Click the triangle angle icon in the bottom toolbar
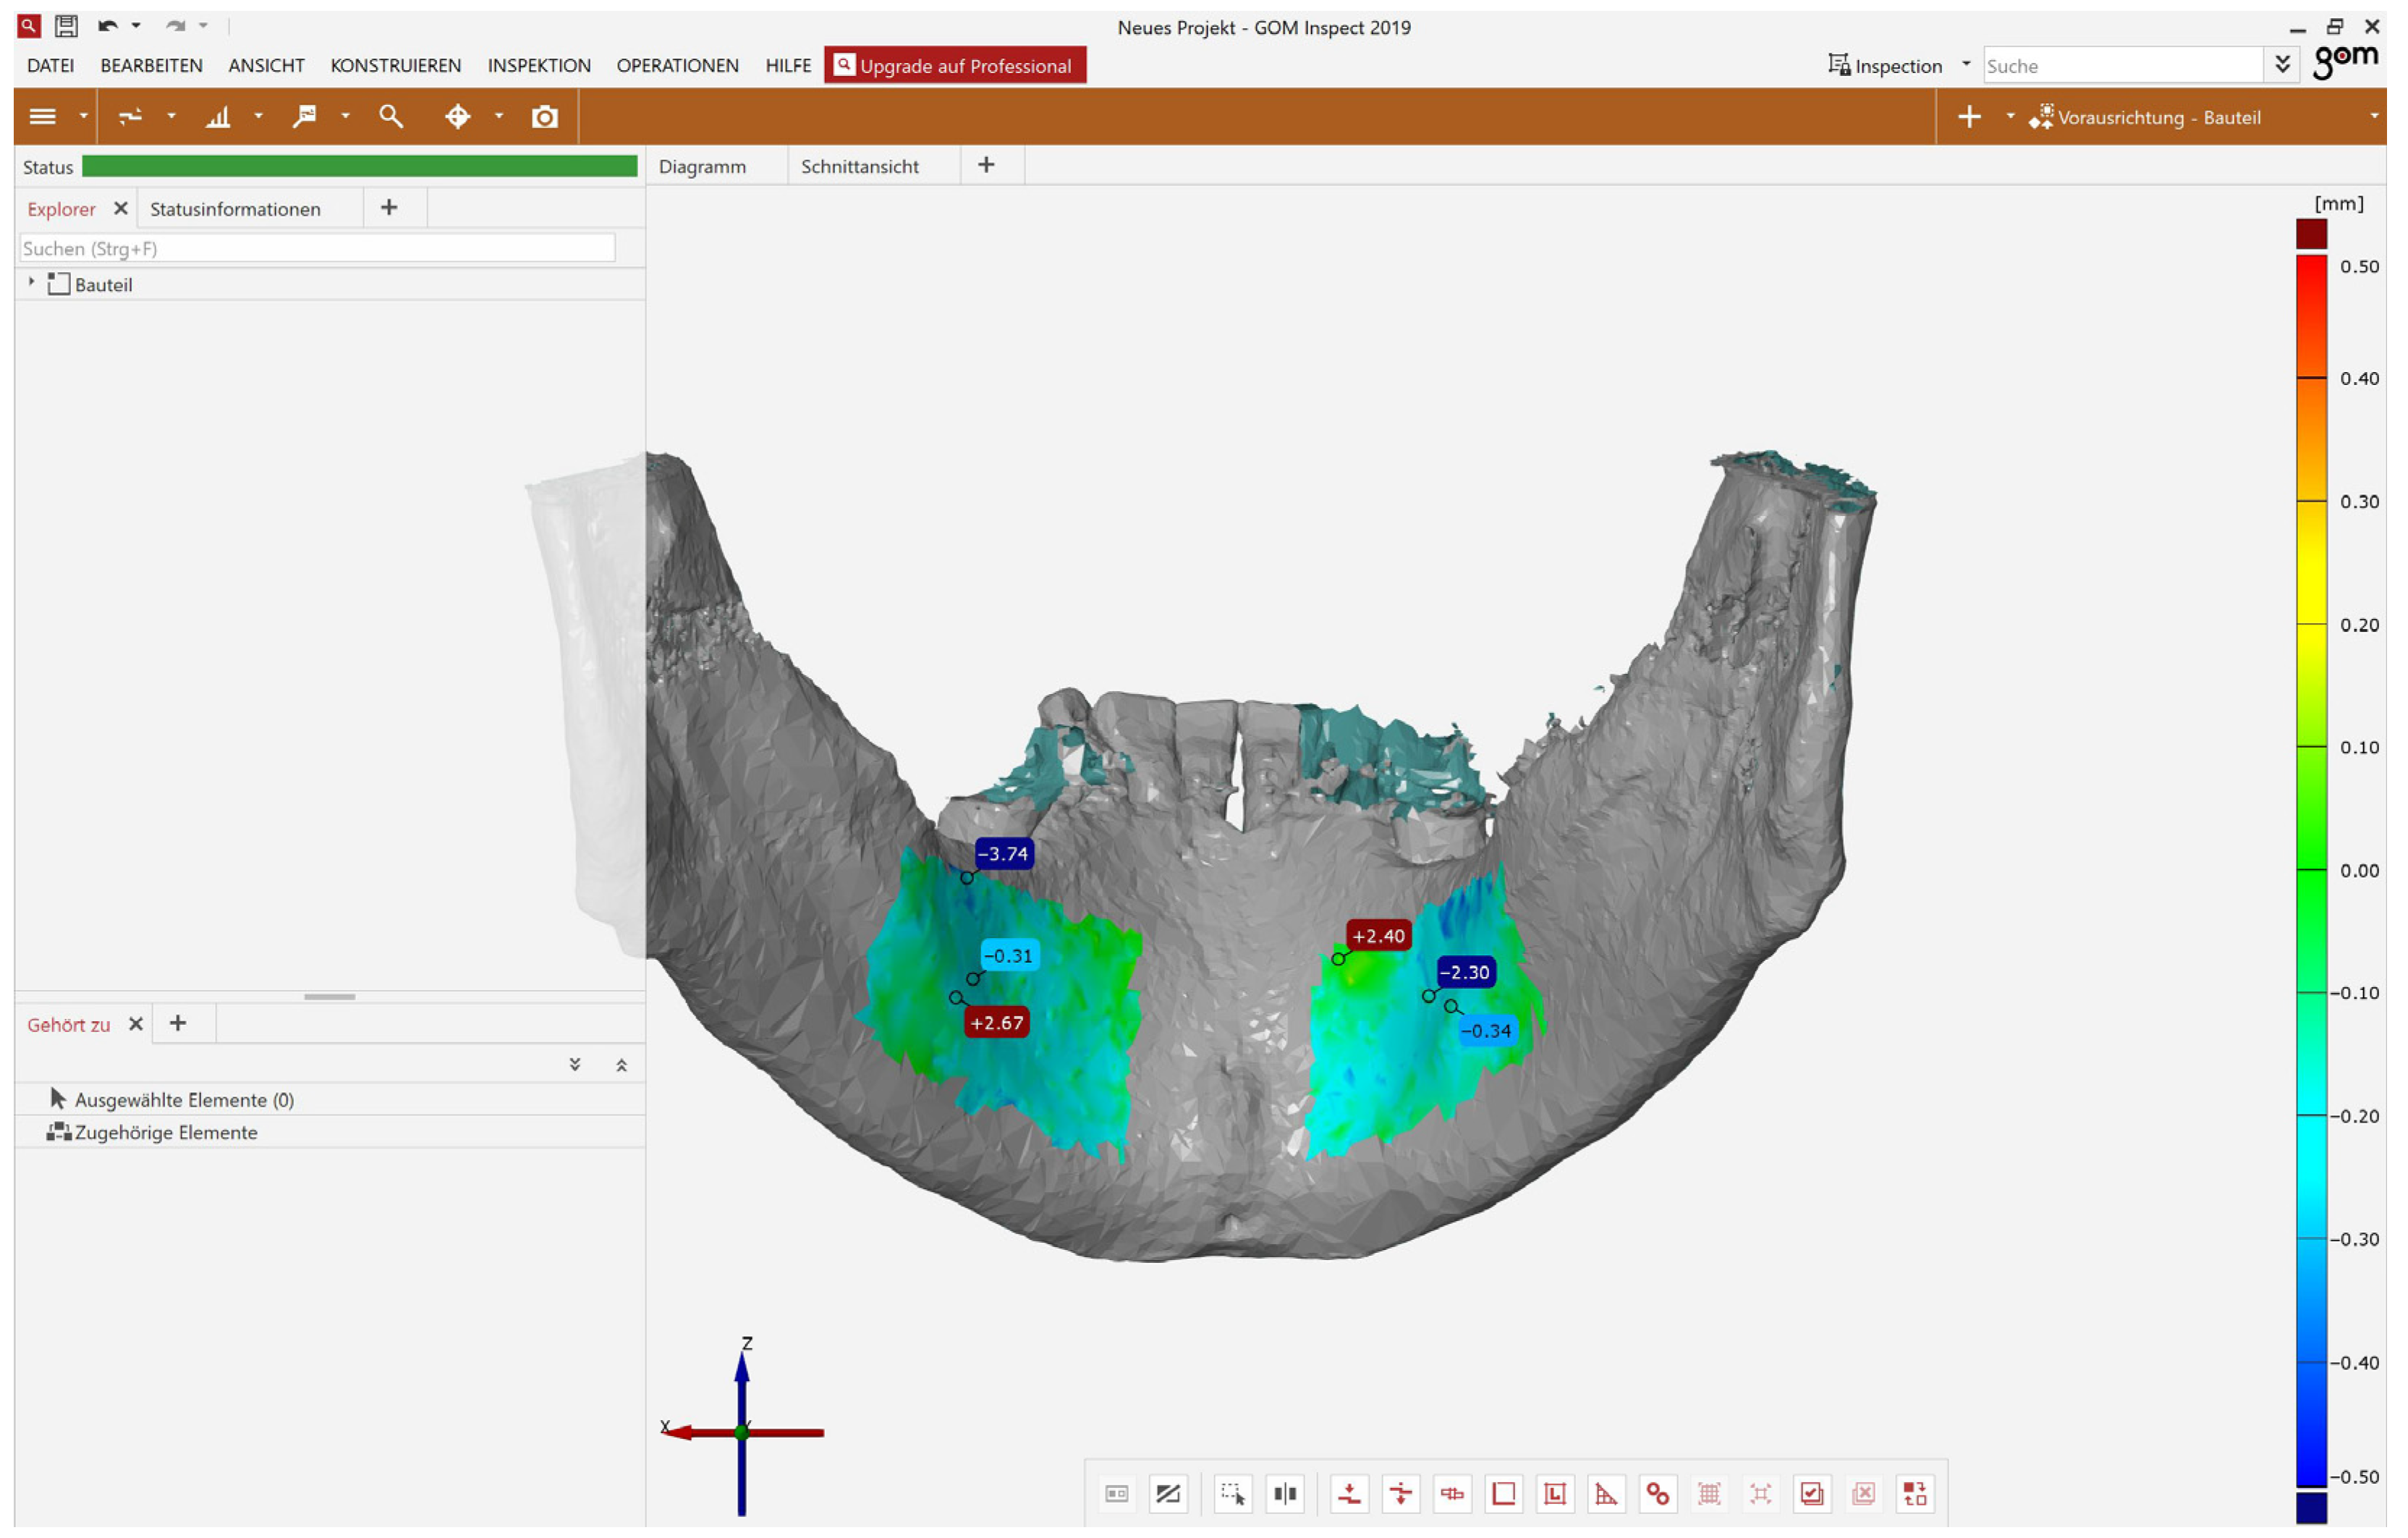The image size is (2408, 1538). point(1606,1493)
